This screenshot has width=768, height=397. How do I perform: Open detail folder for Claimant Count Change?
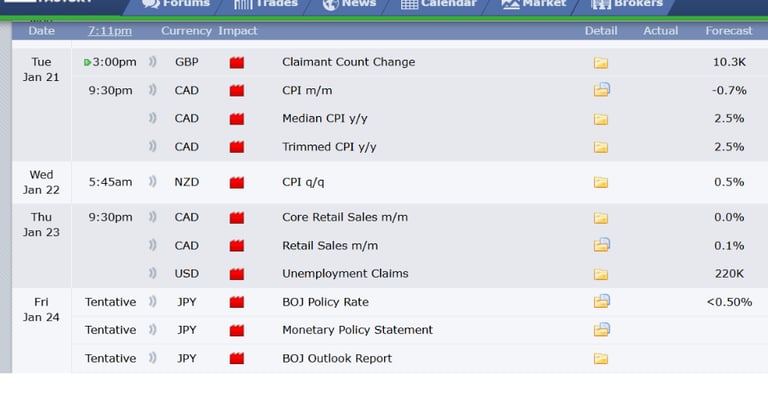[x=601, y=63]
